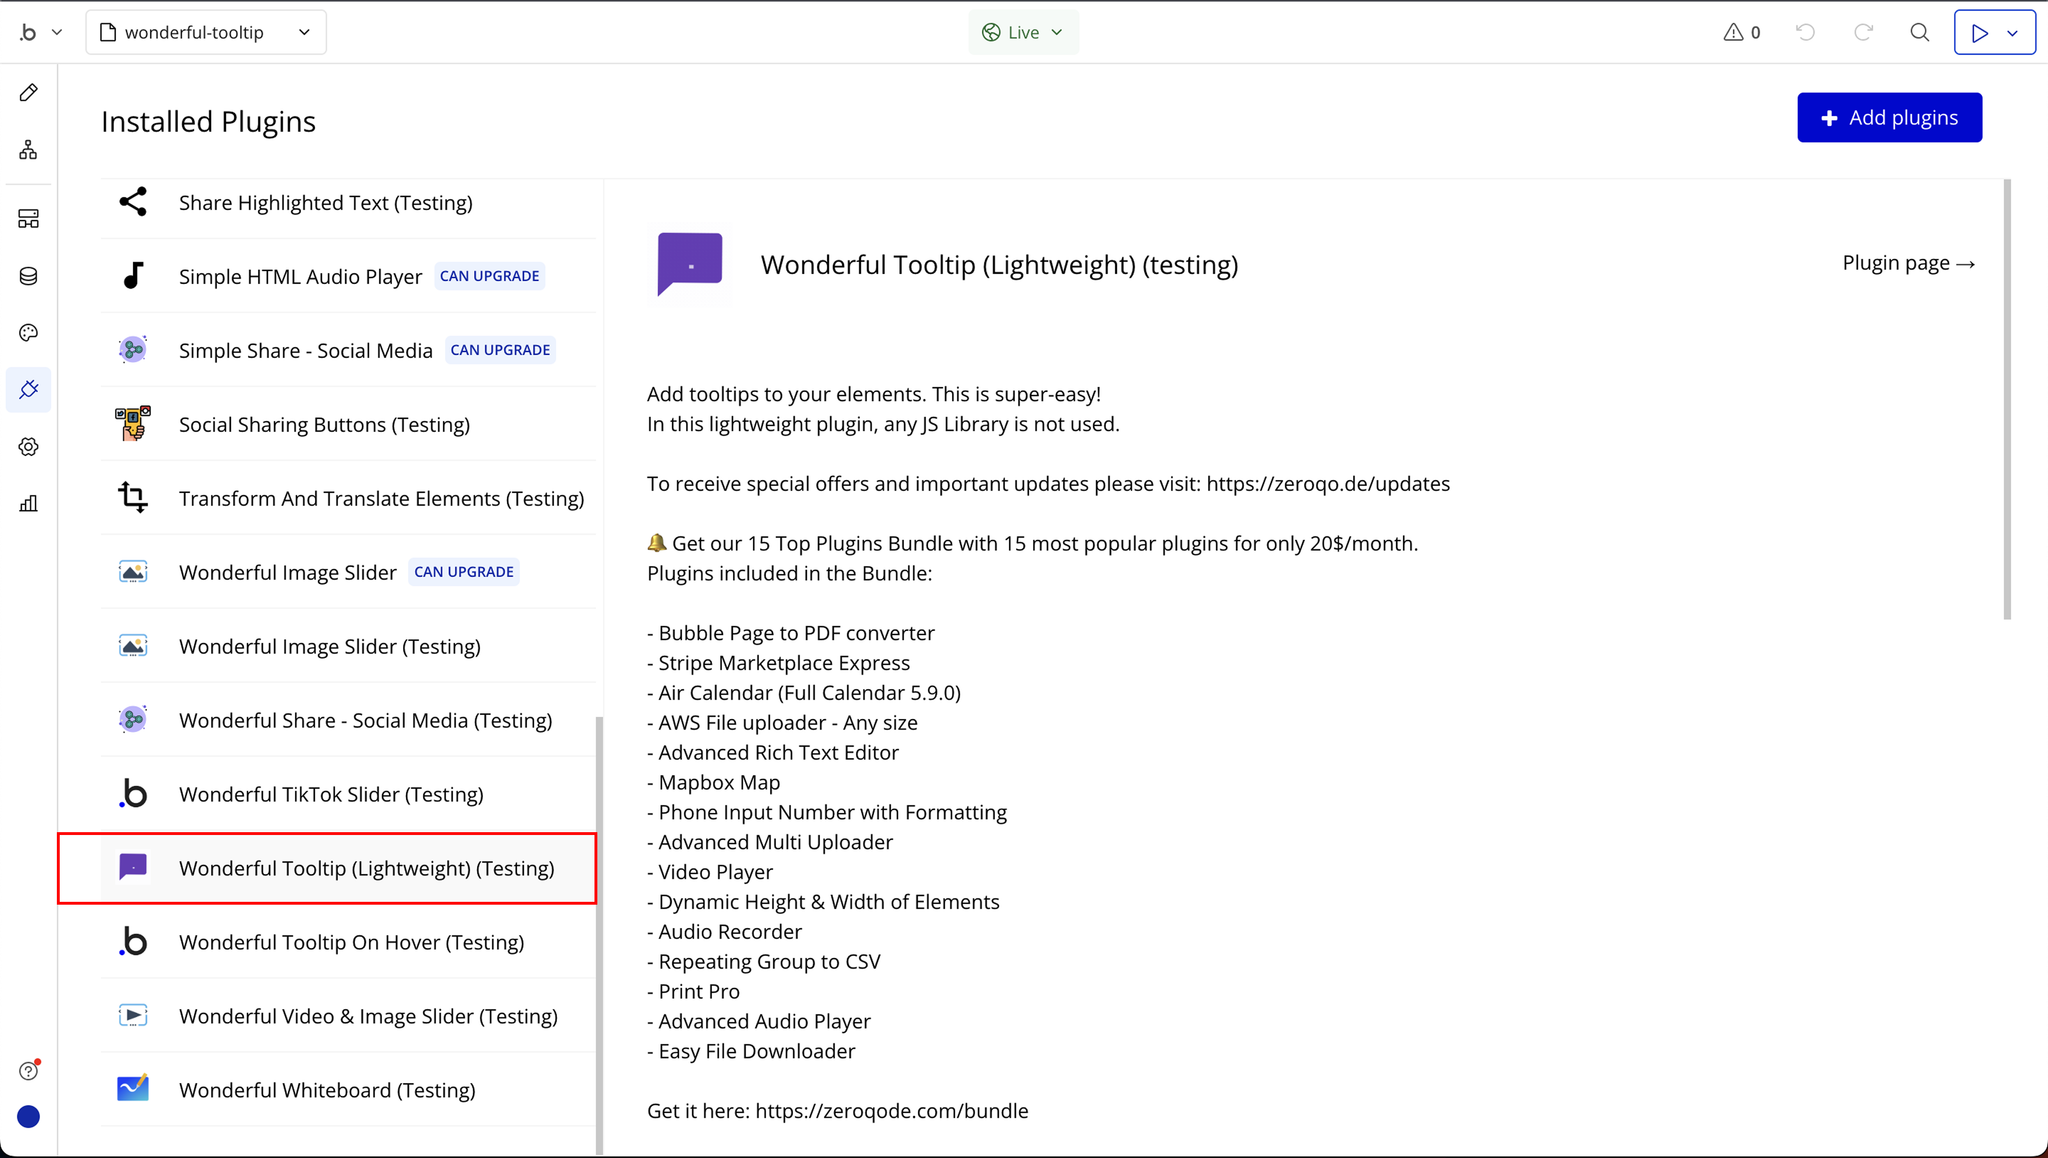The image size is (2048, 1158).
Task: Select Transform And Translate Elements (Testing)
Action: tap(348, 498)
